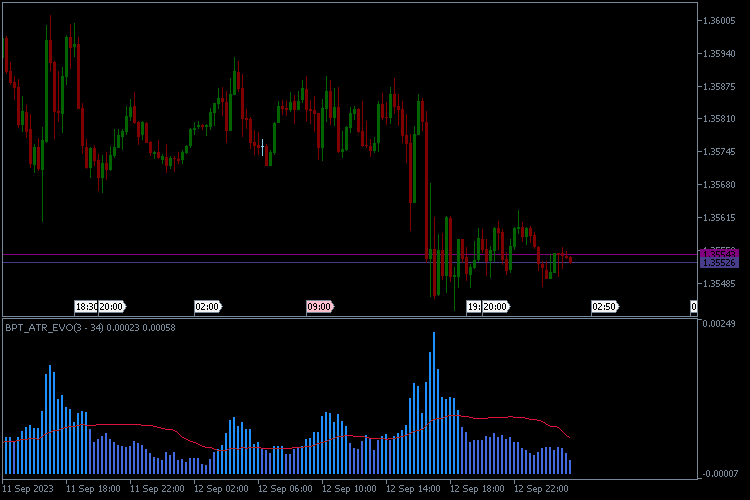This screenshot has height=500, width=750.
Task: Click the 18:30 session time marker
Action: pyautogui.click(x=86, y=307)
